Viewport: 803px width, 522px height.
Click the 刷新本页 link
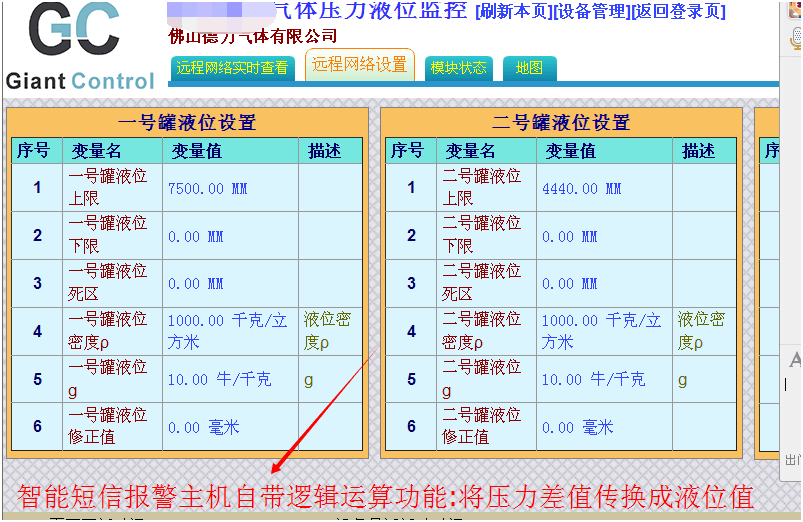511,12
